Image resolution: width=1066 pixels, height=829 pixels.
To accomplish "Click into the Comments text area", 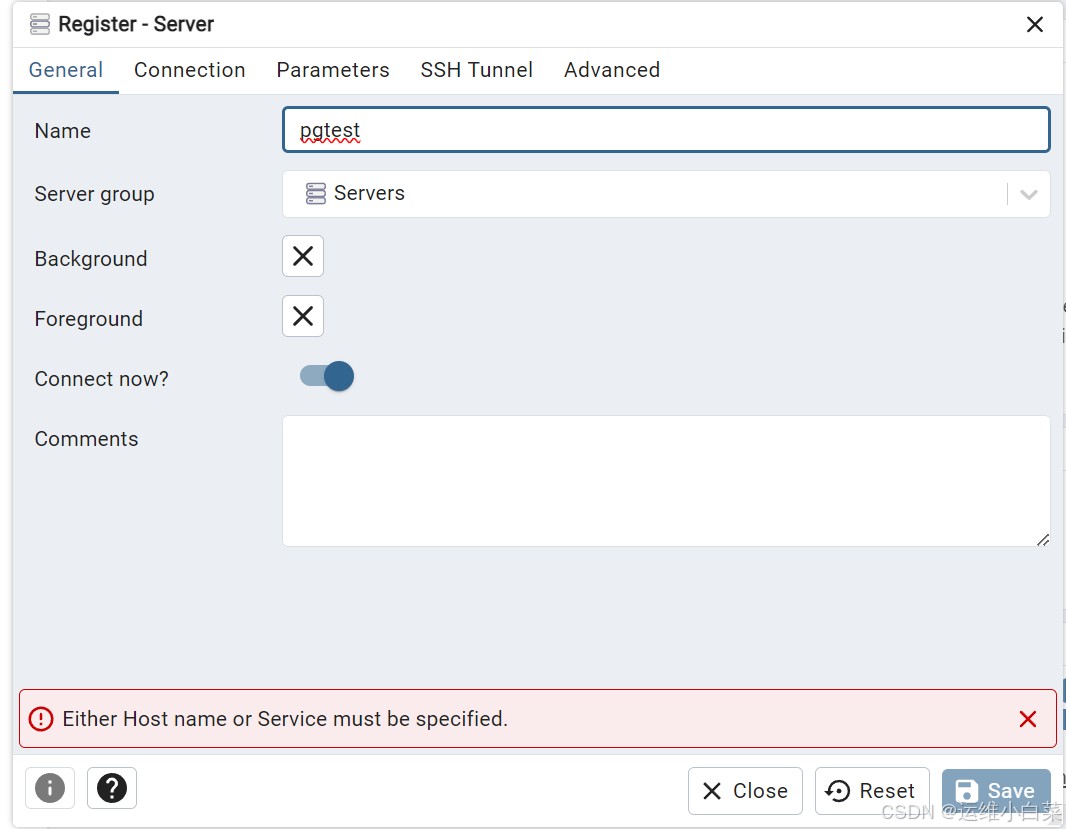I will click(666, 481).
